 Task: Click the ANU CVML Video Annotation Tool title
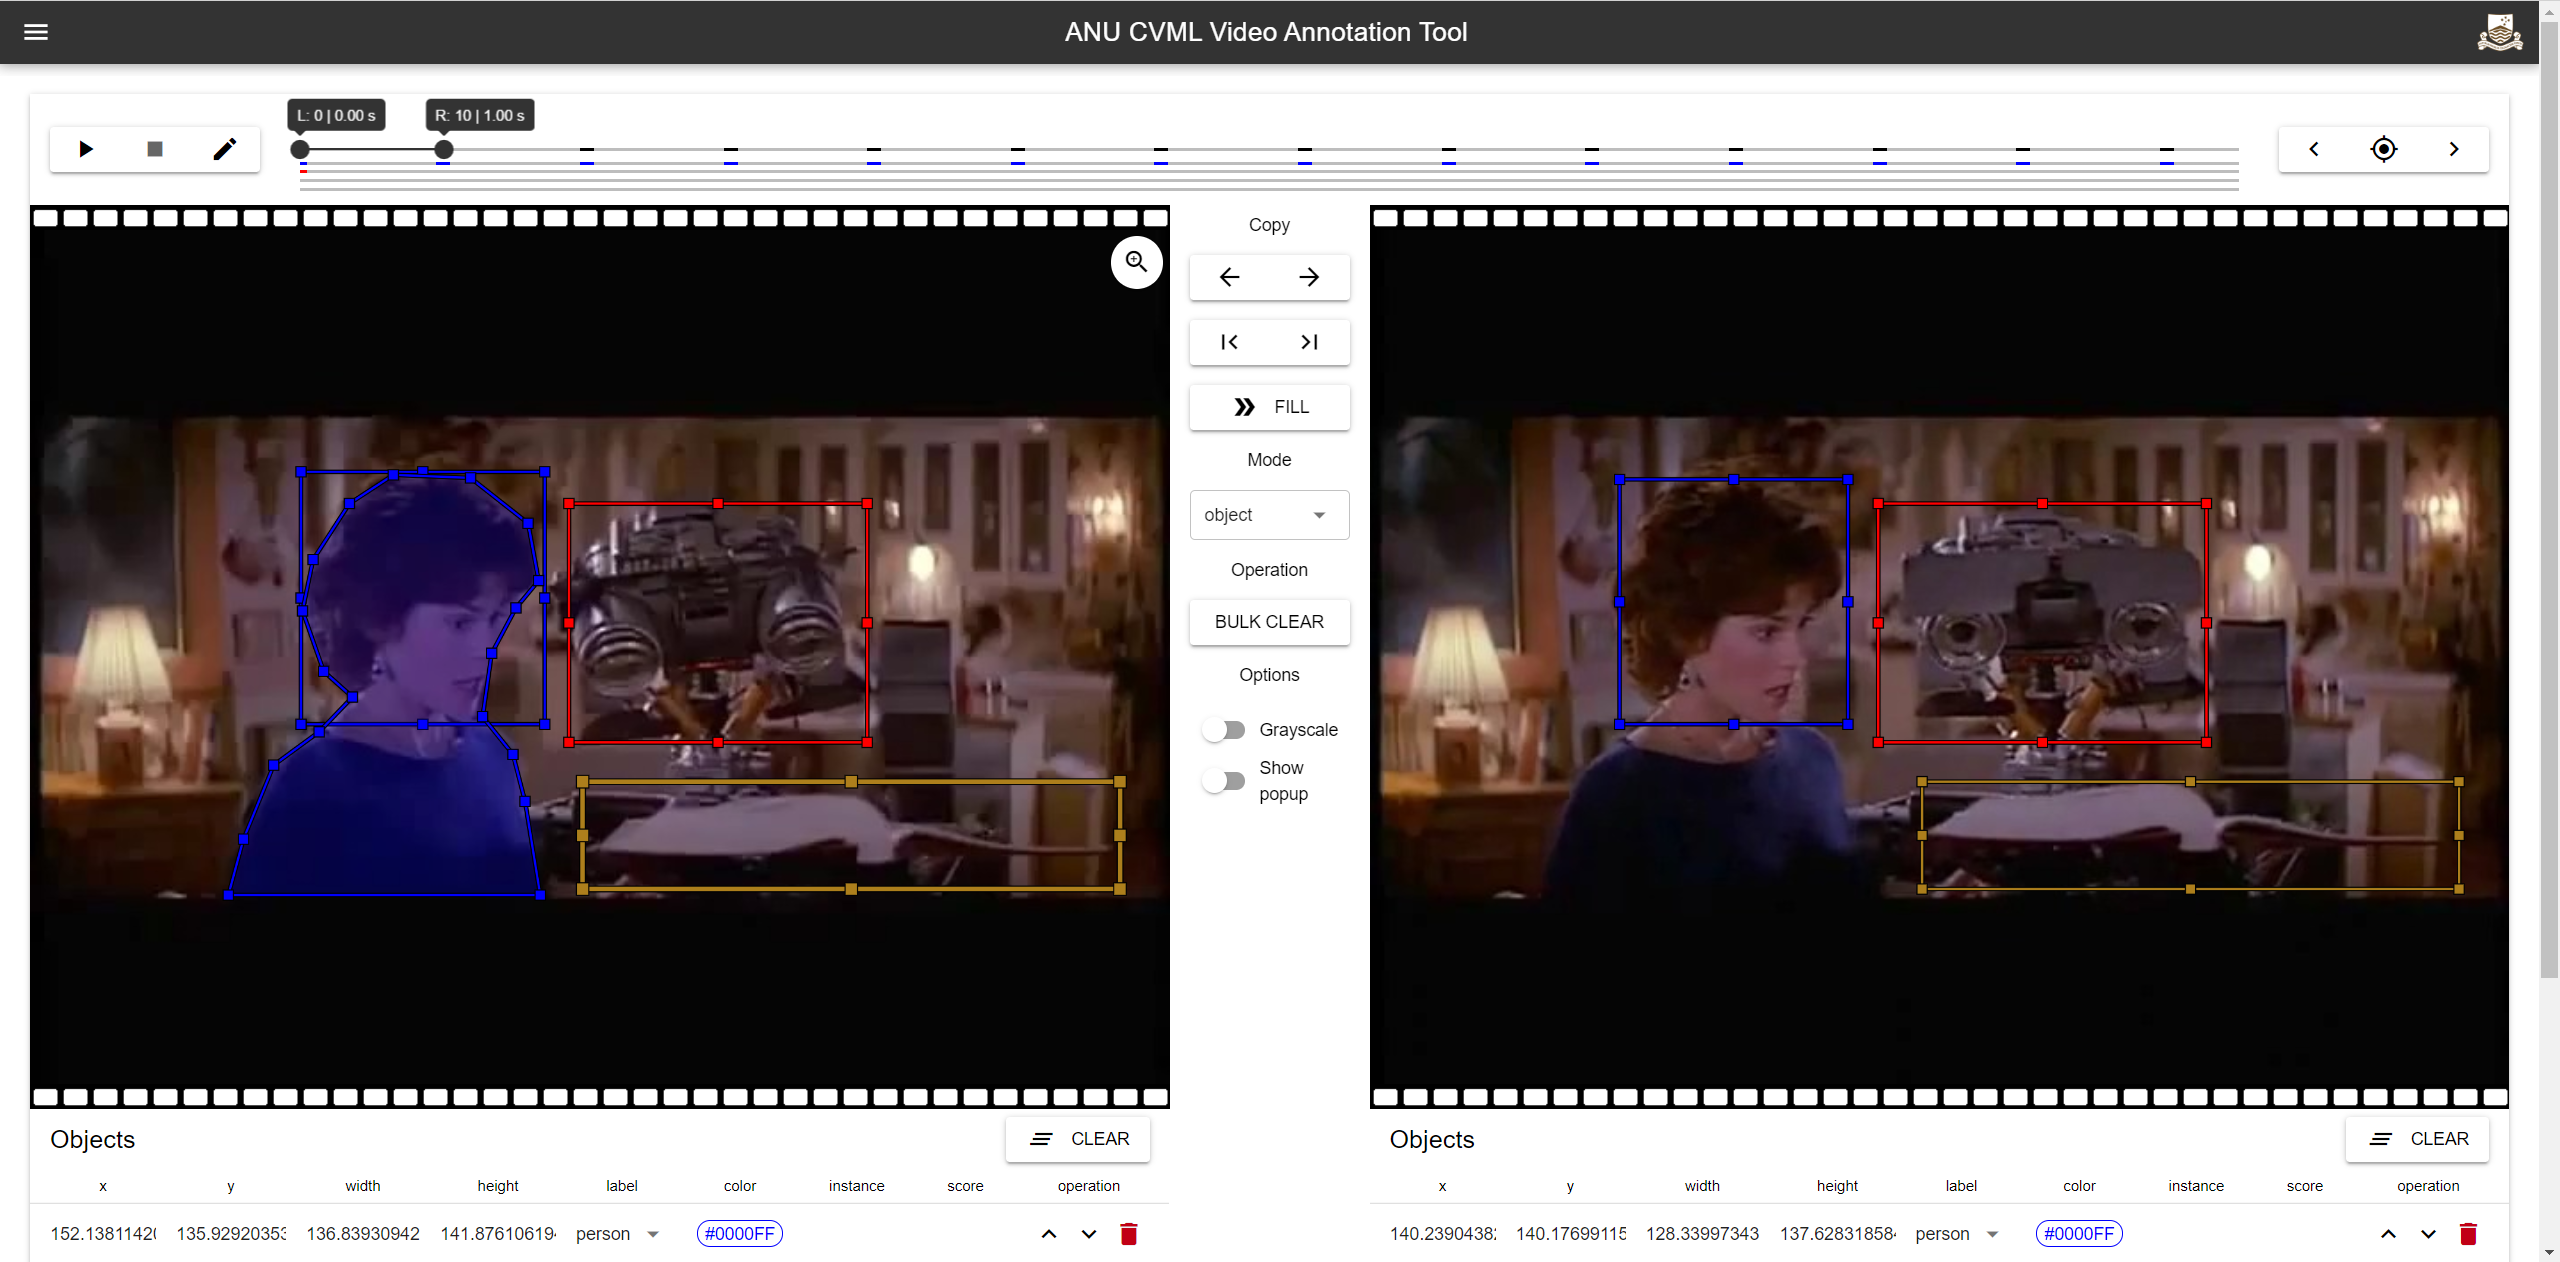point(1266,32)
